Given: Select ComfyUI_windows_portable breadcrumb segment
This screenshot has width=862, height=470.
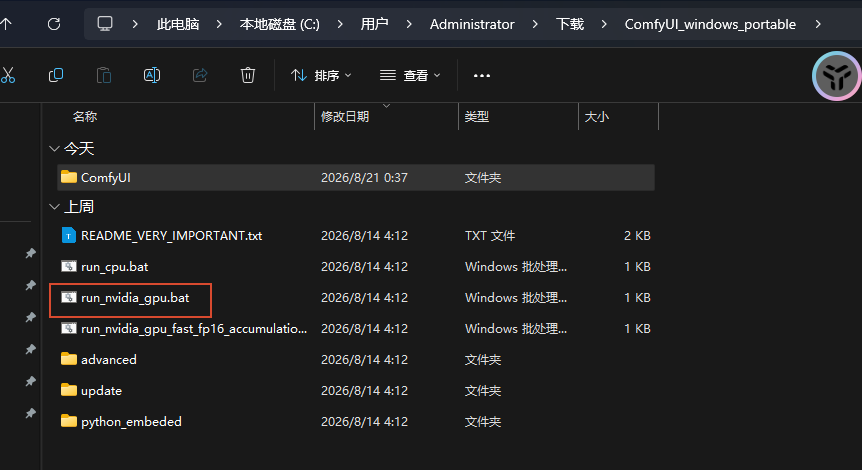Looking at the screenshot, I should point(710,24).
